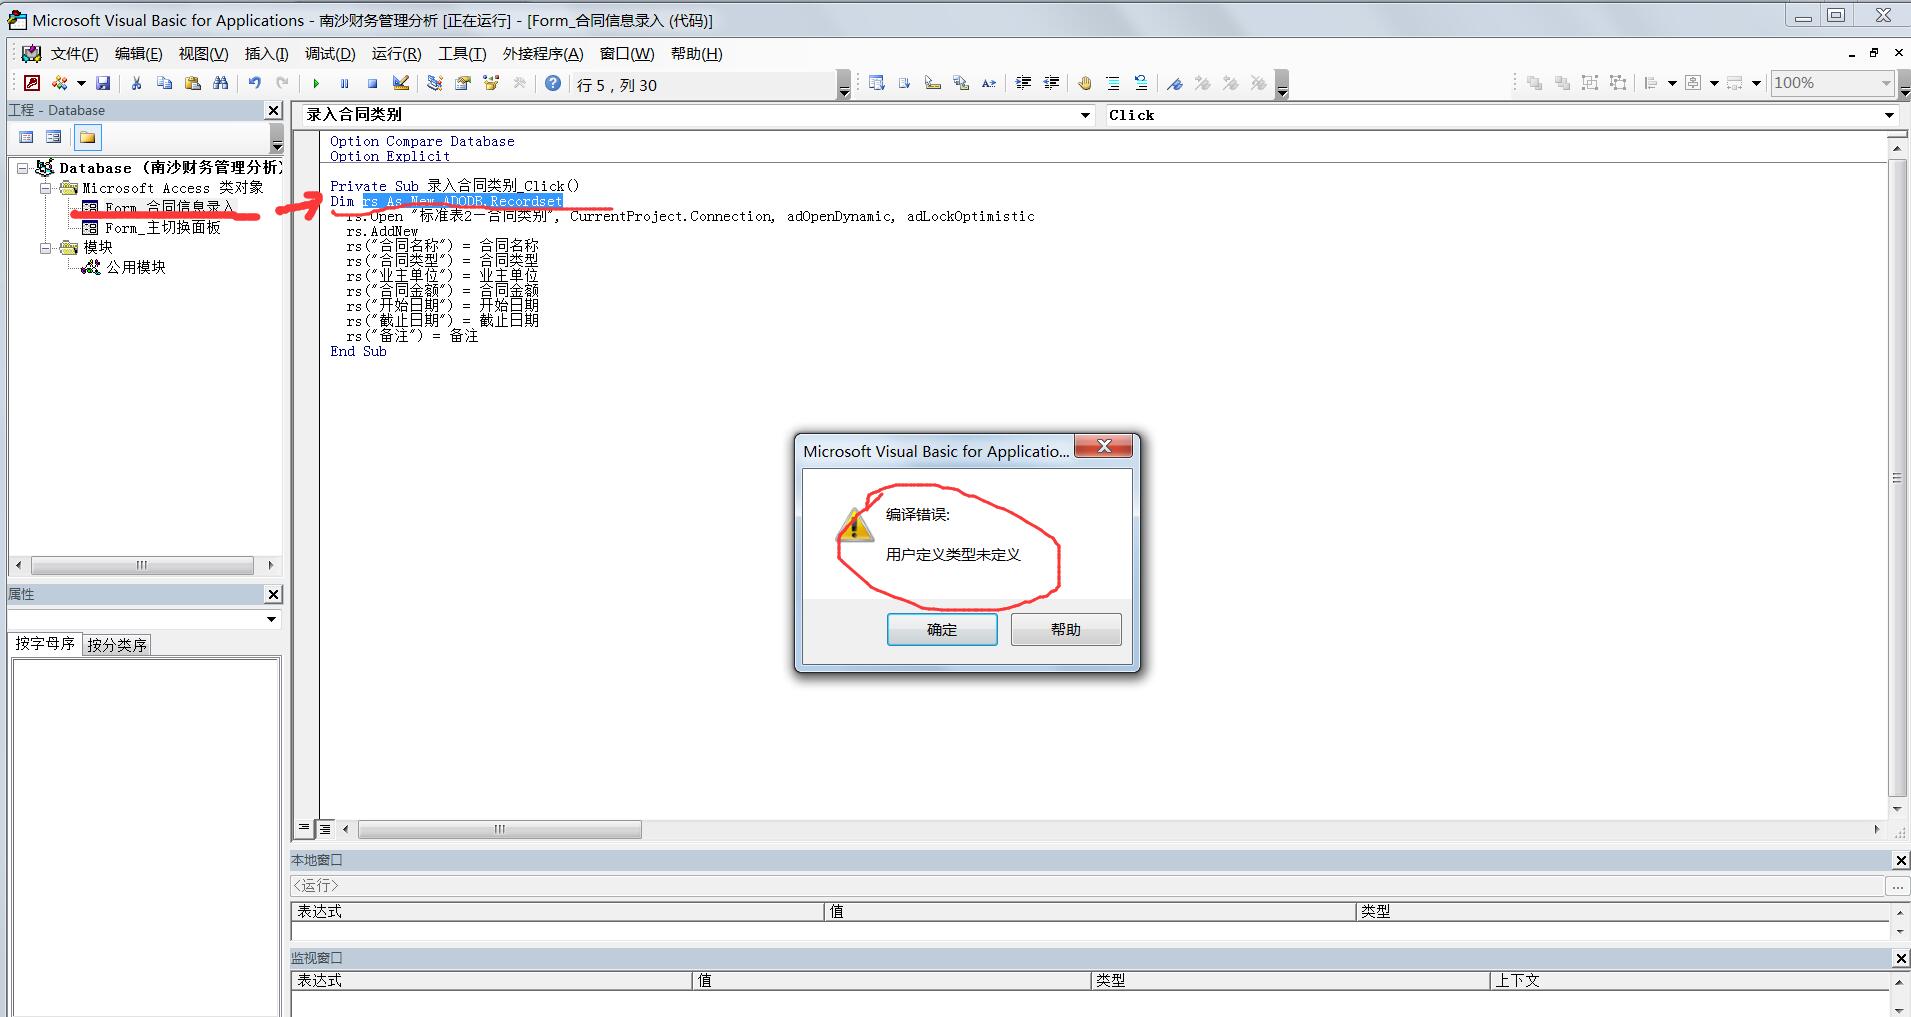Open 文件(F) menu
Screen dimensions: 1911x1017
click(x=74, y=54)
